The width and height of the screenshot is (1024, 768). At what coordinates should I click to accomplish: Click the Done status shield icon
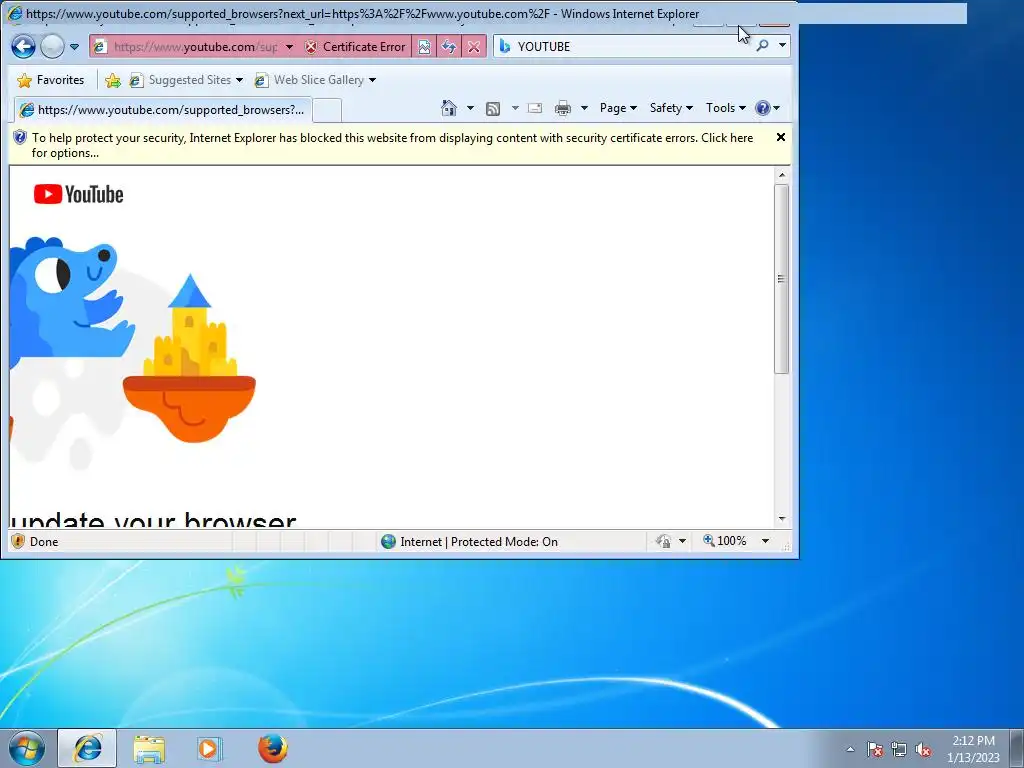coord(18,541)
